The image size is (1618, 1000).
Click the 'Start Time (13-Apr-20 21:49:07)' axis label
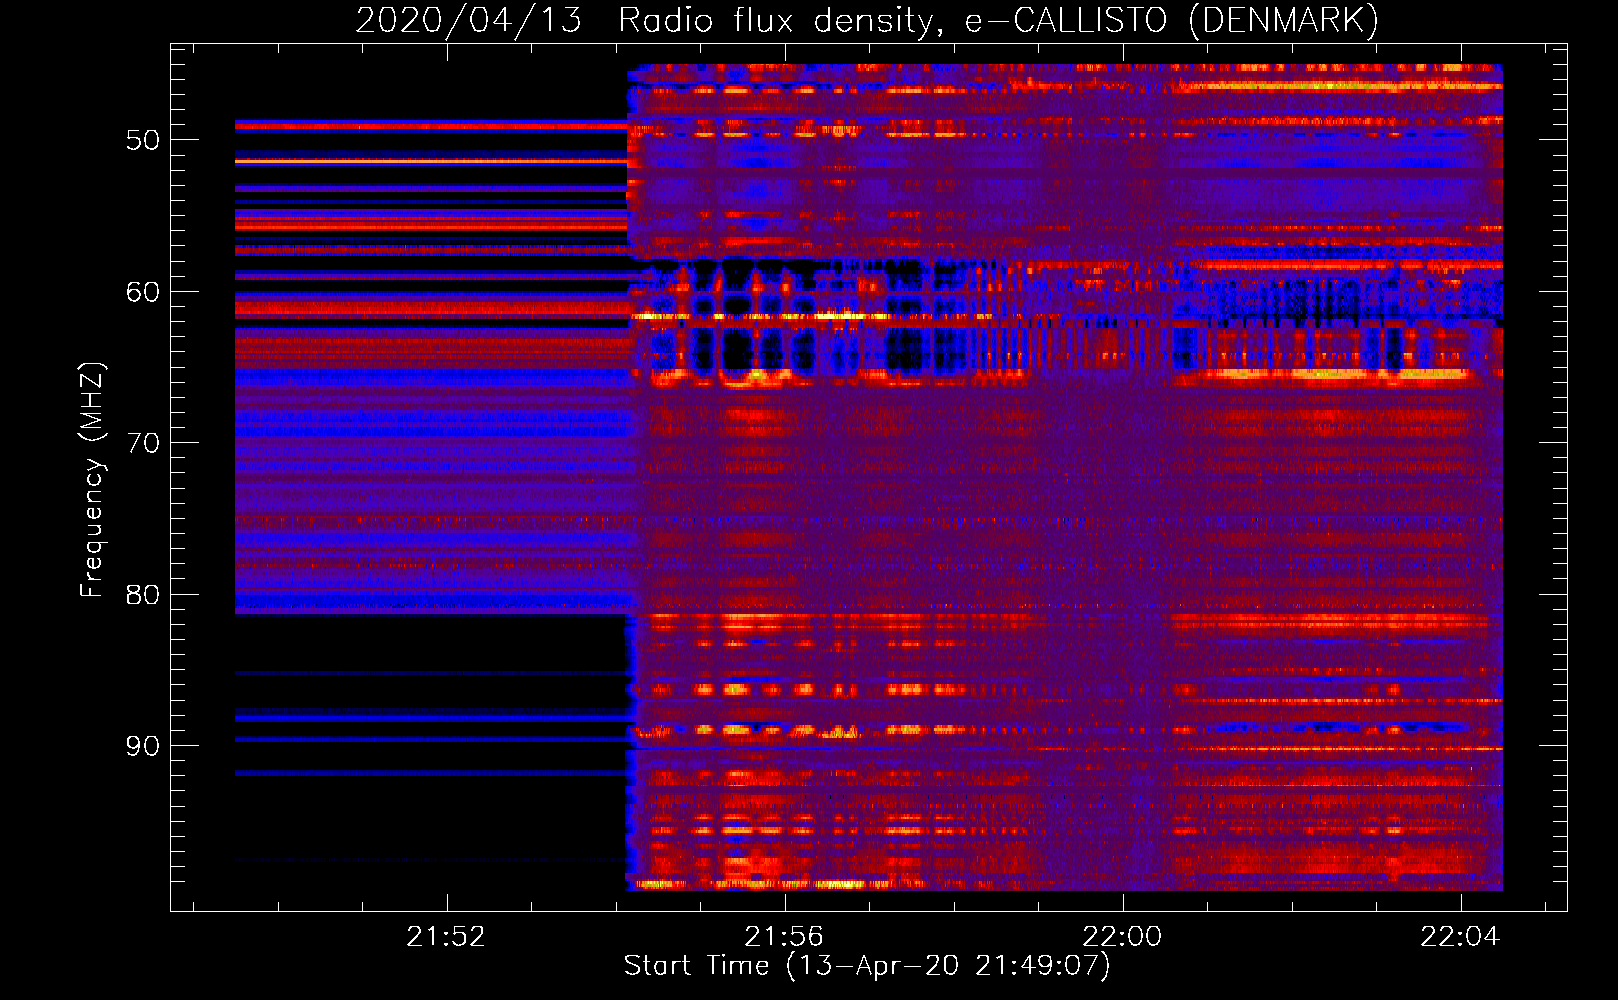tap(867, 966)
